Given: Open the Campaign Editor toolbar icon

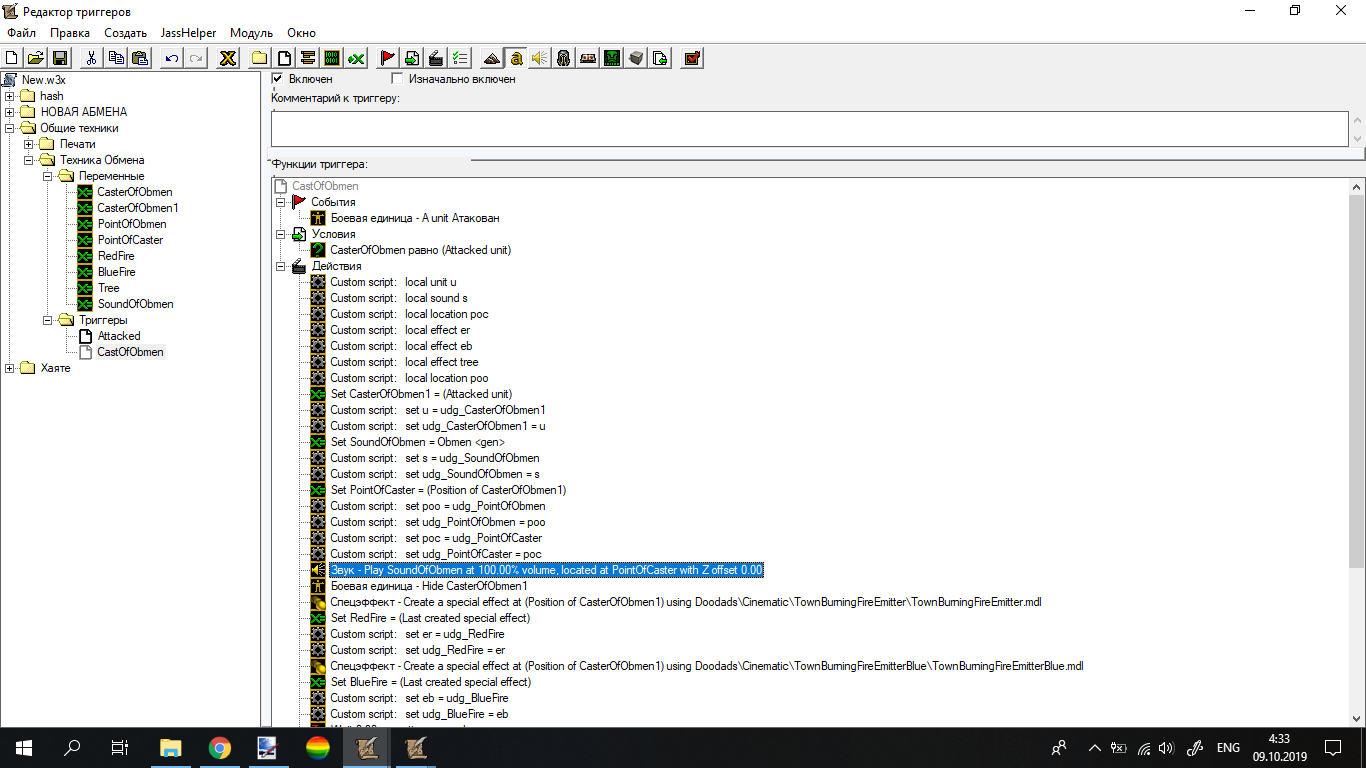Looking at the screenshot, I should (x=588, y=58).
